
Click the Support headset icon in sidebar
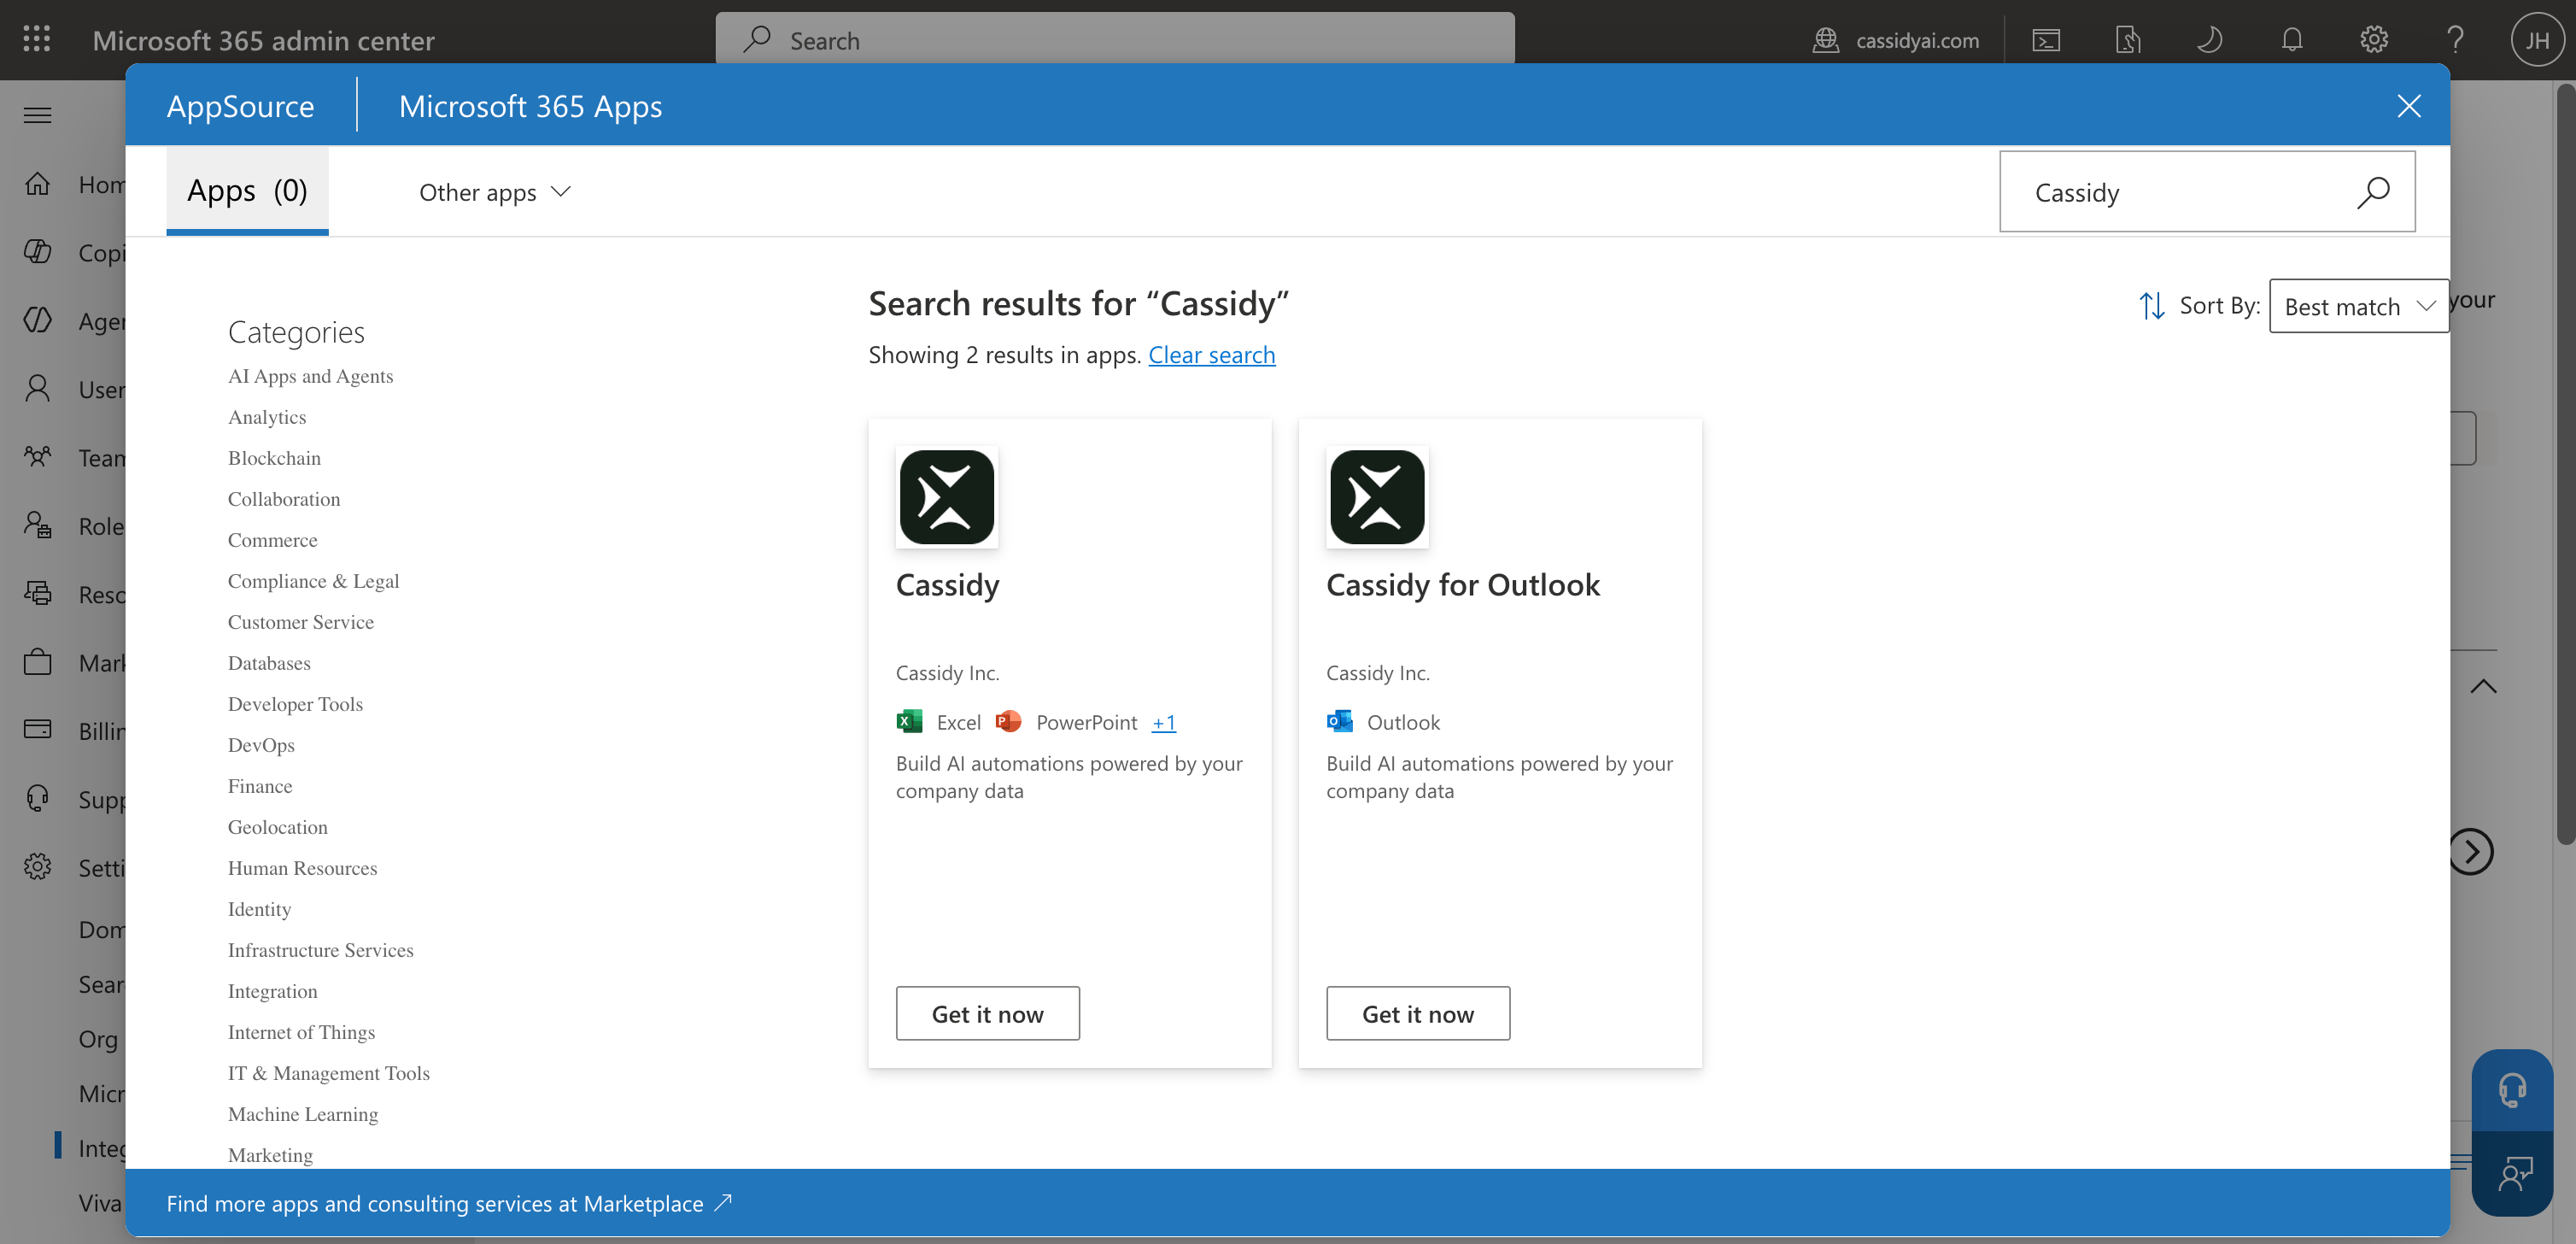(38, 799)
